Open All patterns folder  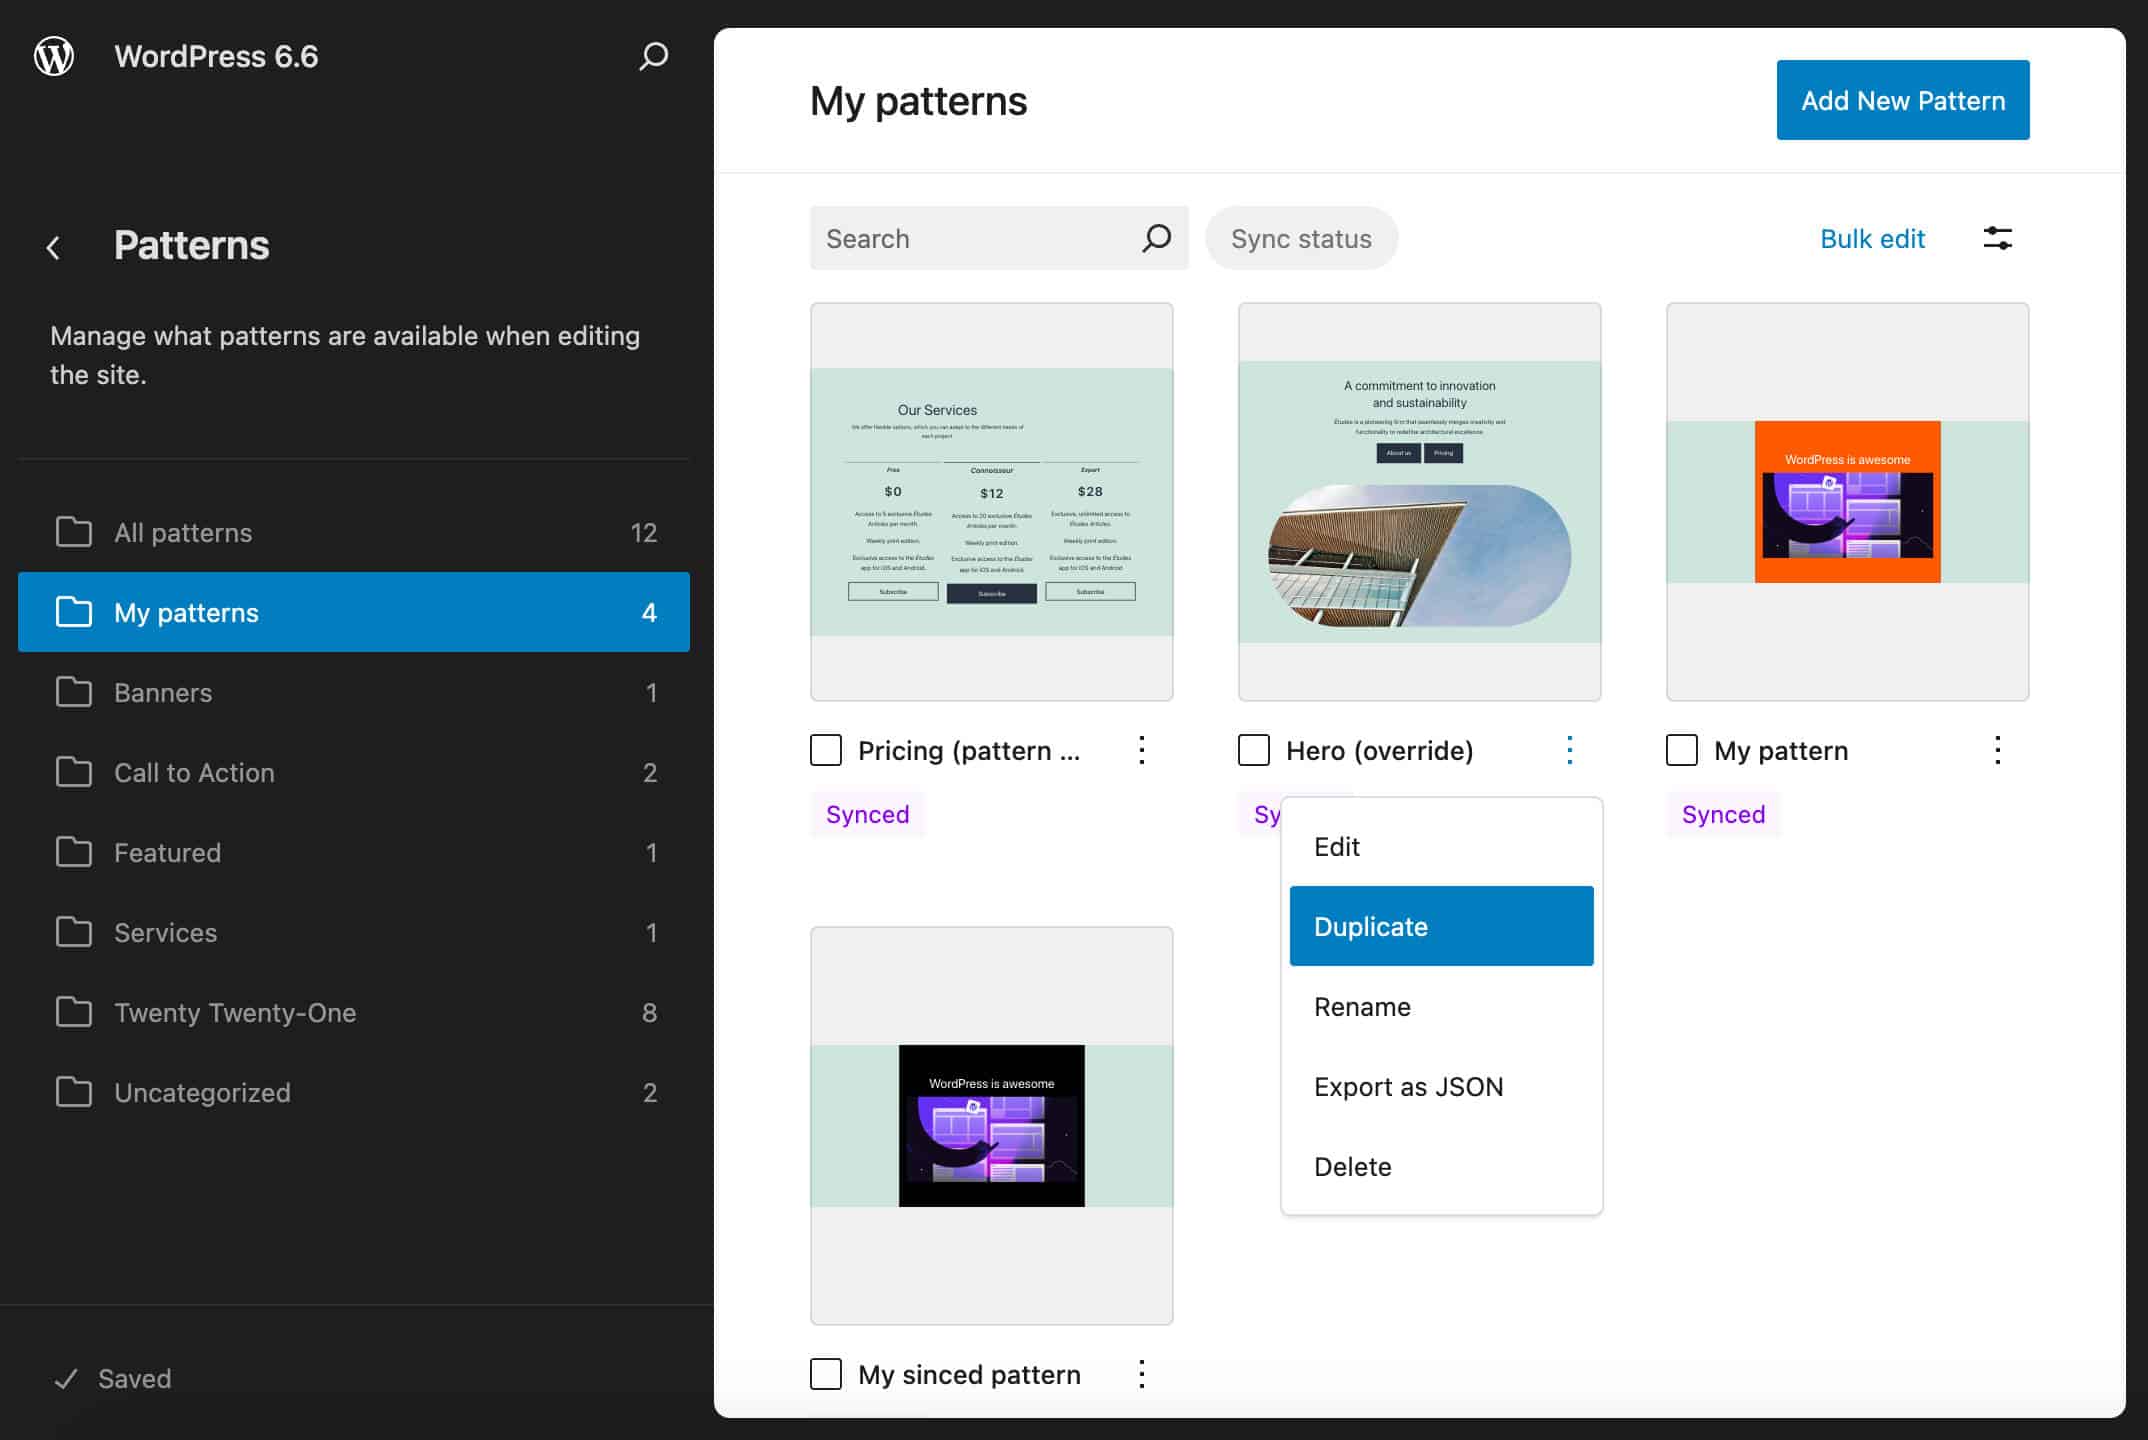183,532
